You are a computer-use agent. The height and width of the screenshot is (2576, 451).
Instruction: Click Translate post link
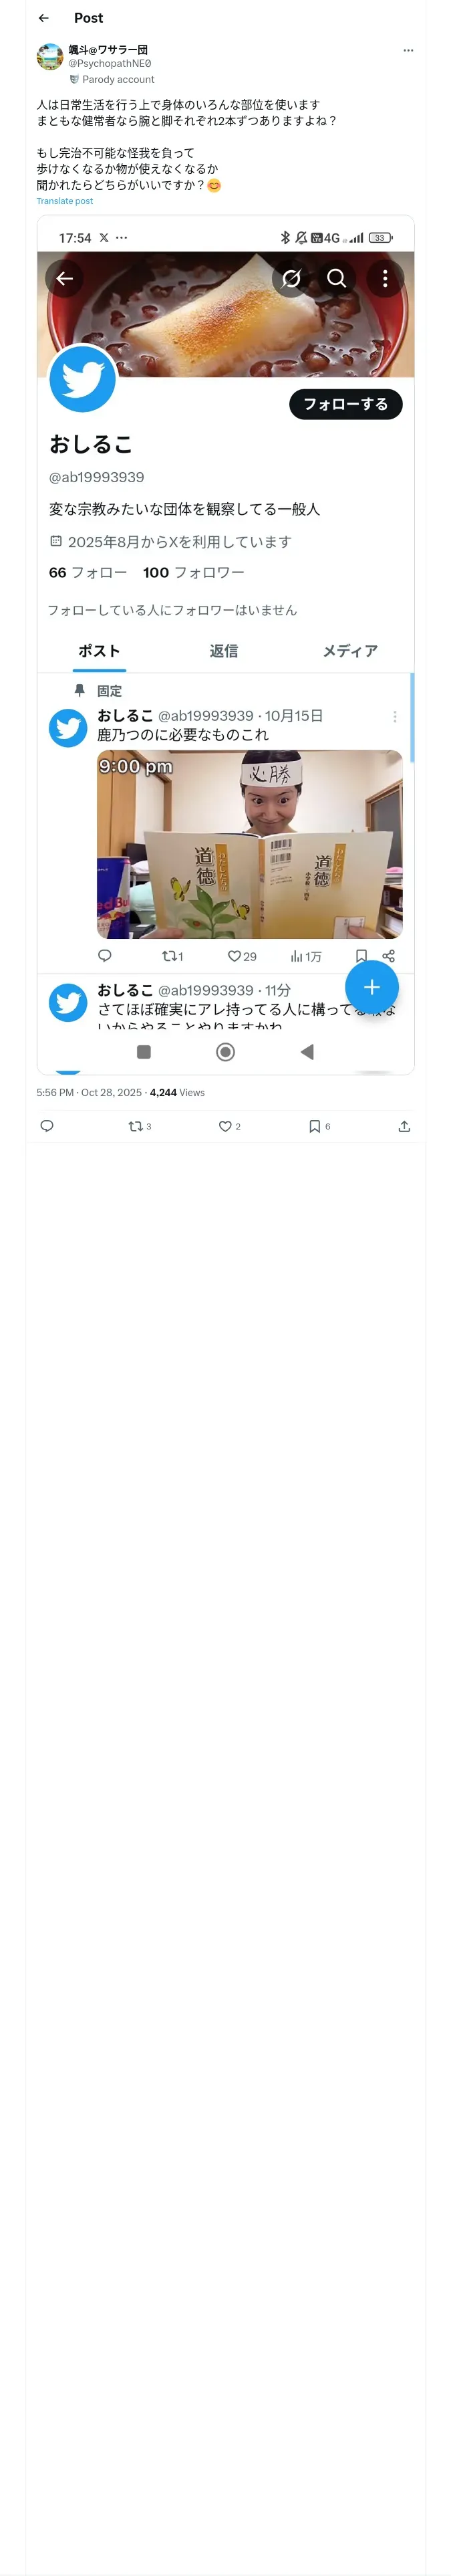tap(64, 201)
